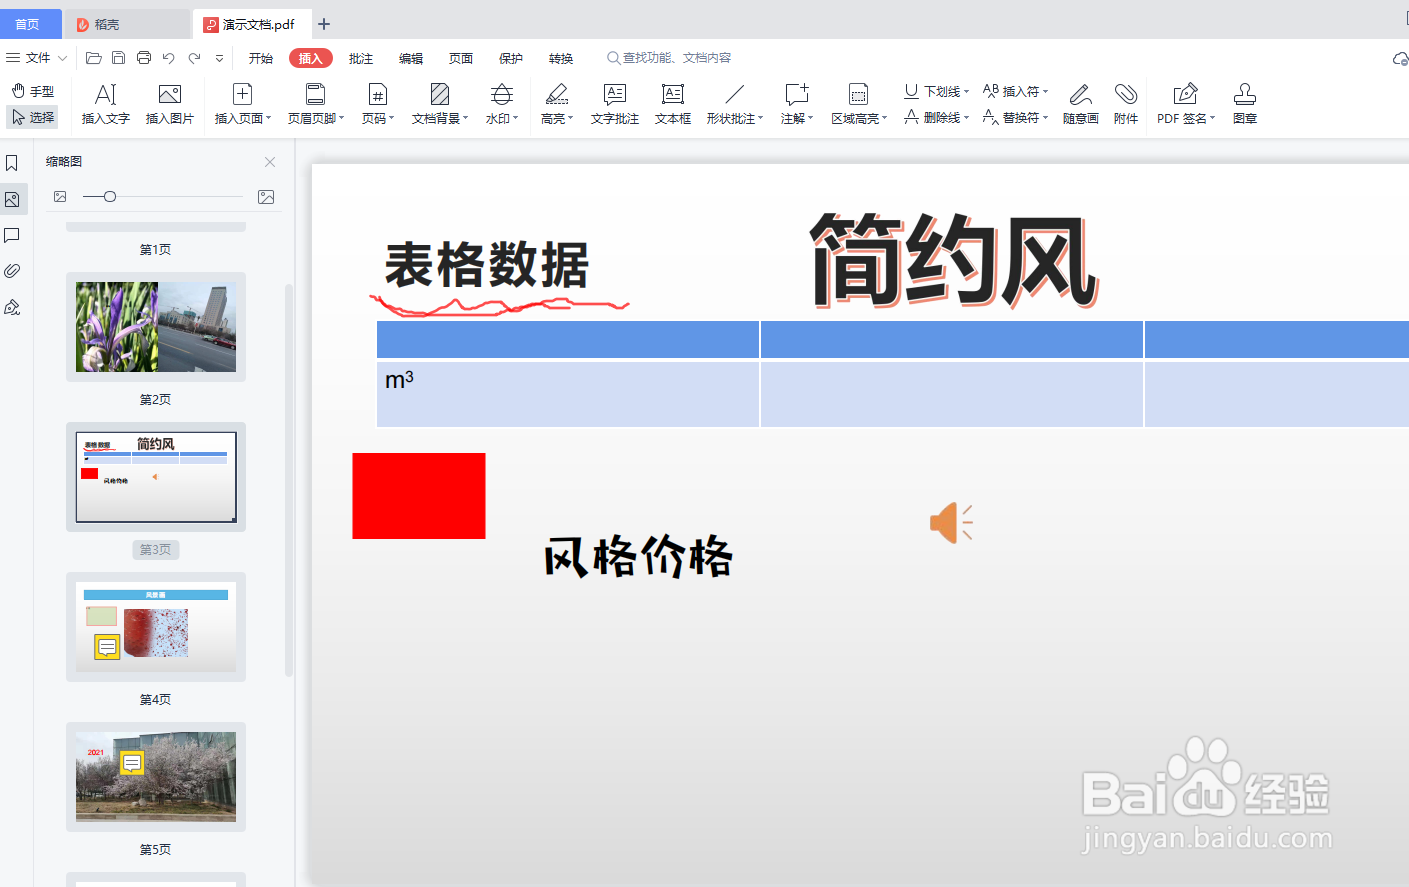Click the Stamp tool (图章)
Screen dimensions: 1409x887
point(1245,104)
